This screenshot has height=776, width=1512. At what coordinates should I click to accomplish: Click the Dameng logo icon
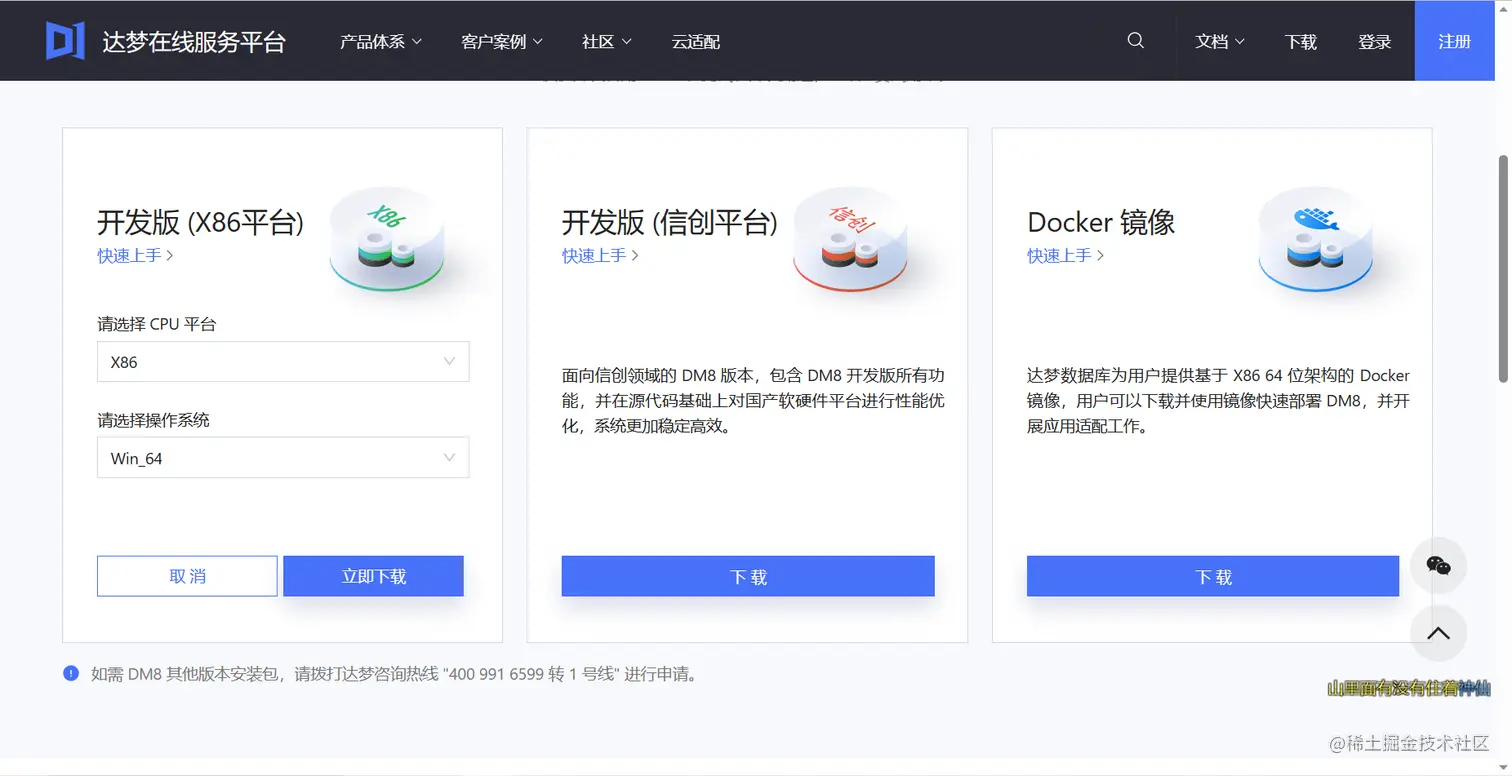(65, 40)
